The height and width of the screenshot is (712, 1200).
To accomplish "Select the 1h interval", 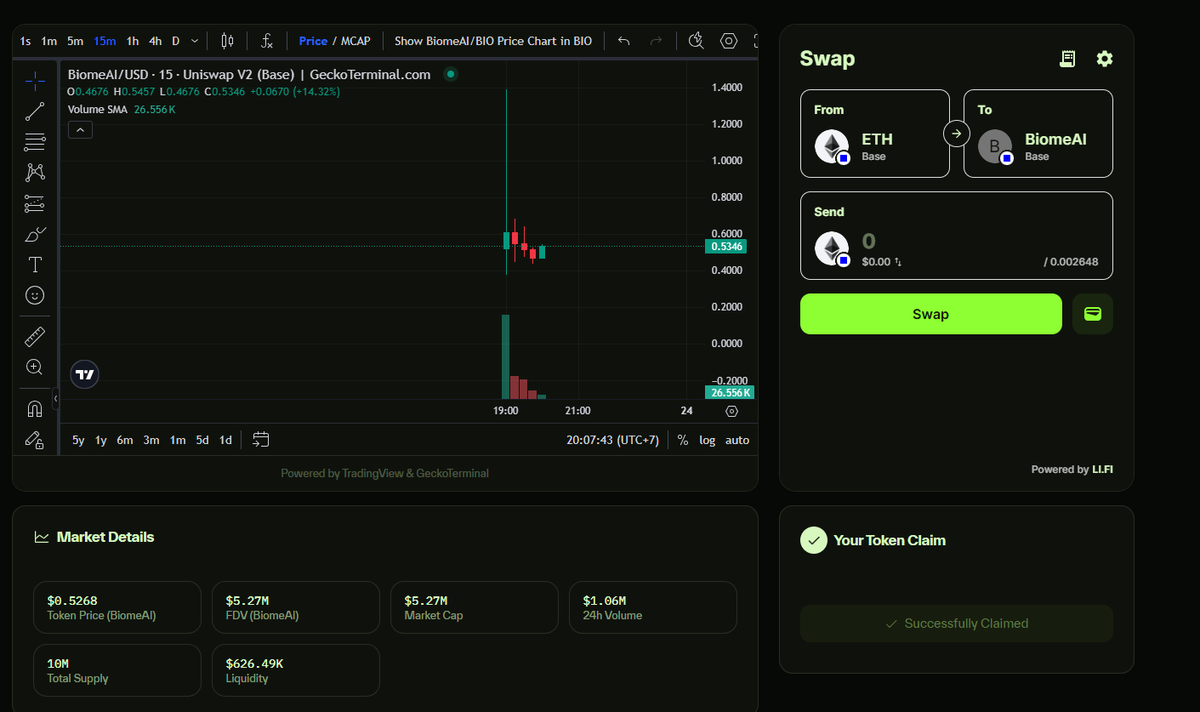I will [x=132, y=41].
